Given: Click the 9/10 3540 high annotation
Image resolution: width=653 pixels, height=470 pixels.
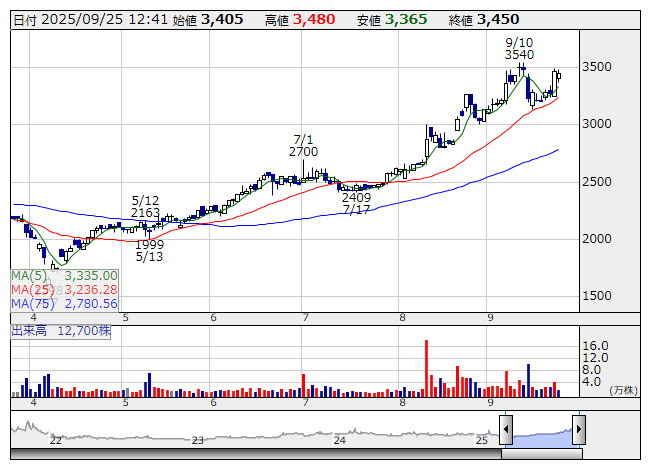Looking at the screenshot, I should [519, 48].
